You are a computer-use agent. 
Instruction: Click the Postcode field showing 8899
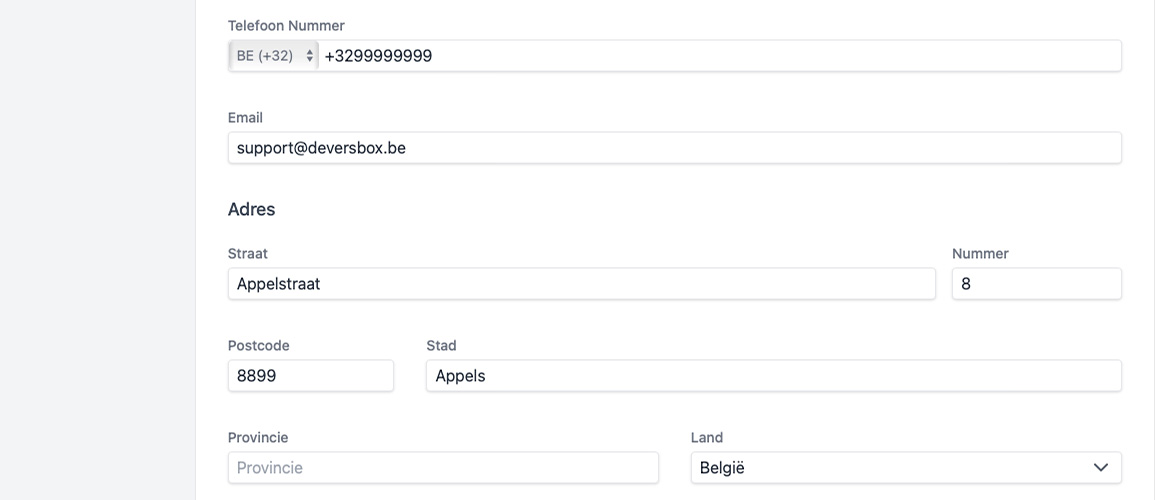click(310, 376)
